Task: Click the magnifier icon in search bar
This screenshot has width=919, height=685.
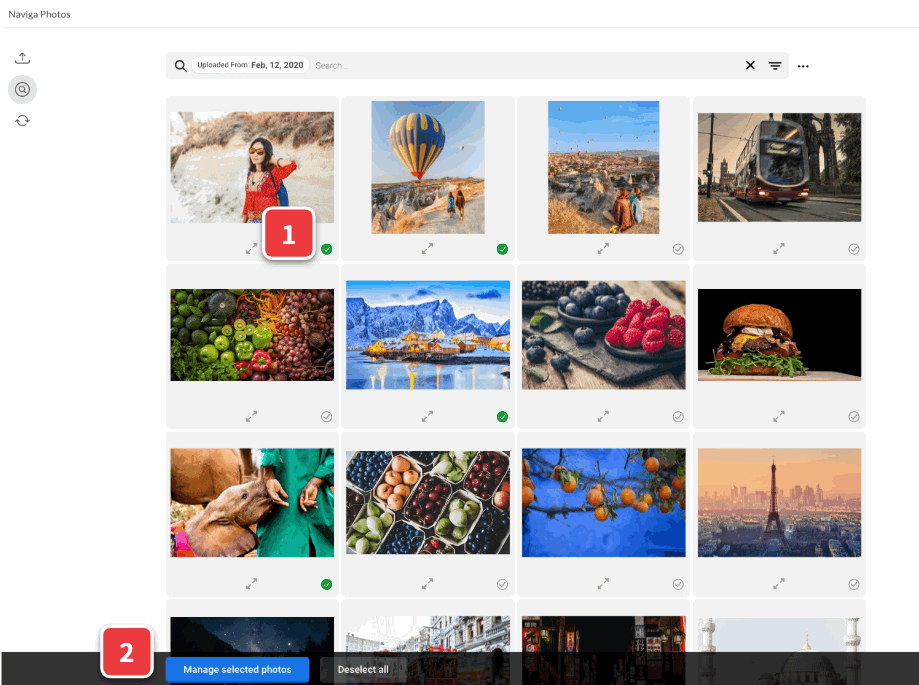Action: (181, 66)
